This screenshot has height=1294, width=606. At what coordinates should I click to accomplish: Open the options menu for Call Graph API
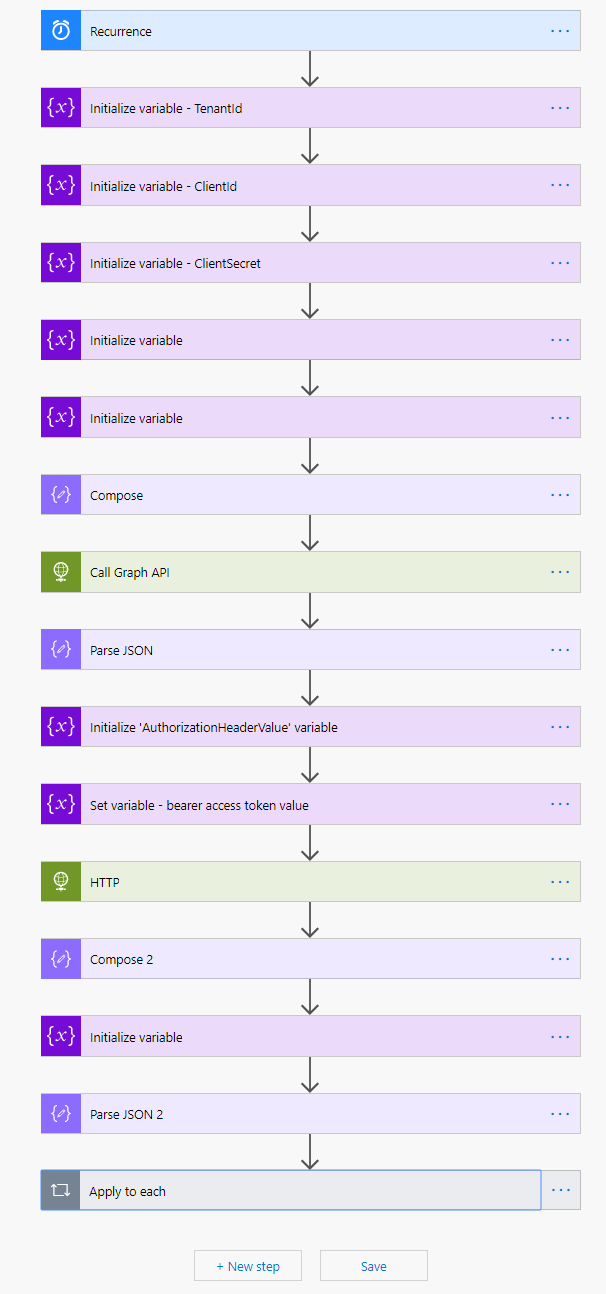pos(560,571)
